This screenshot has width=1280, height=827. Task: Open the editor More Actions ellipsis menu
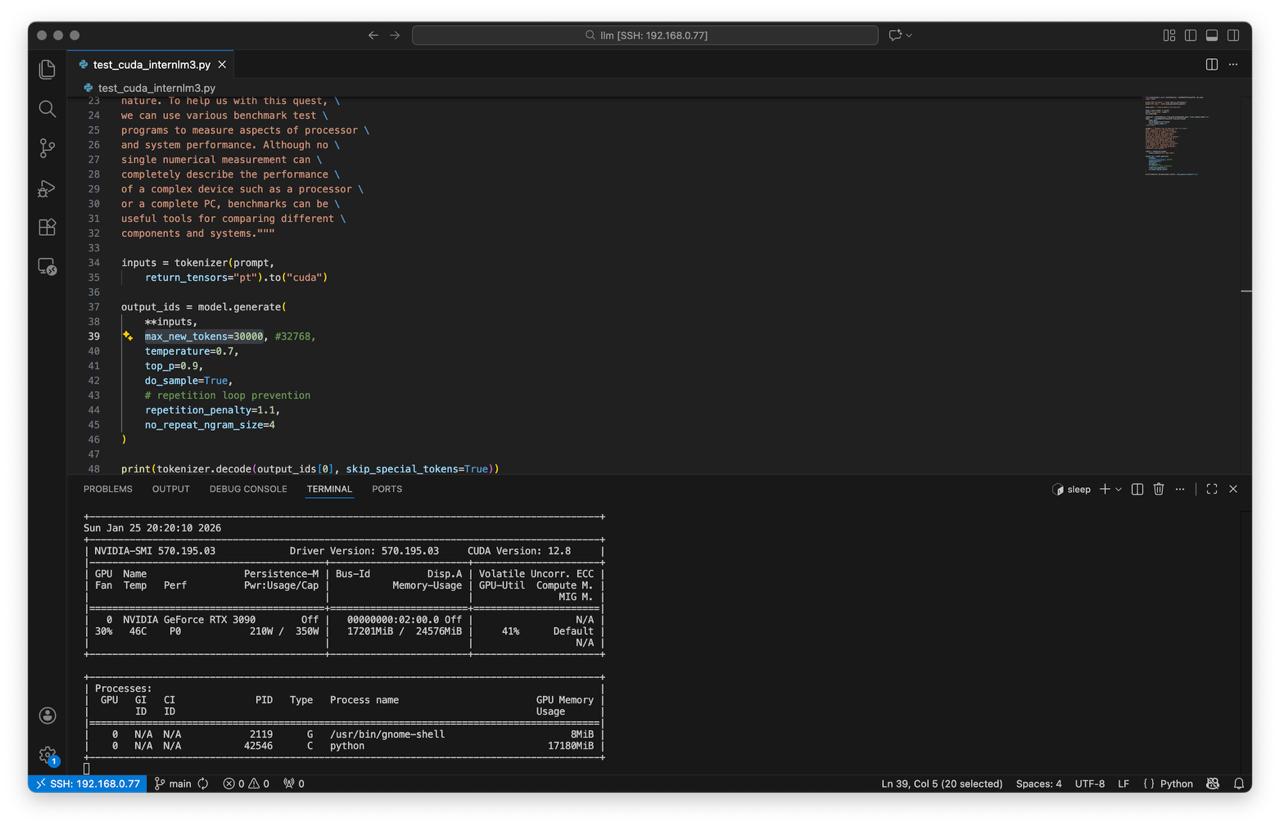click(x=1233, y=65)
